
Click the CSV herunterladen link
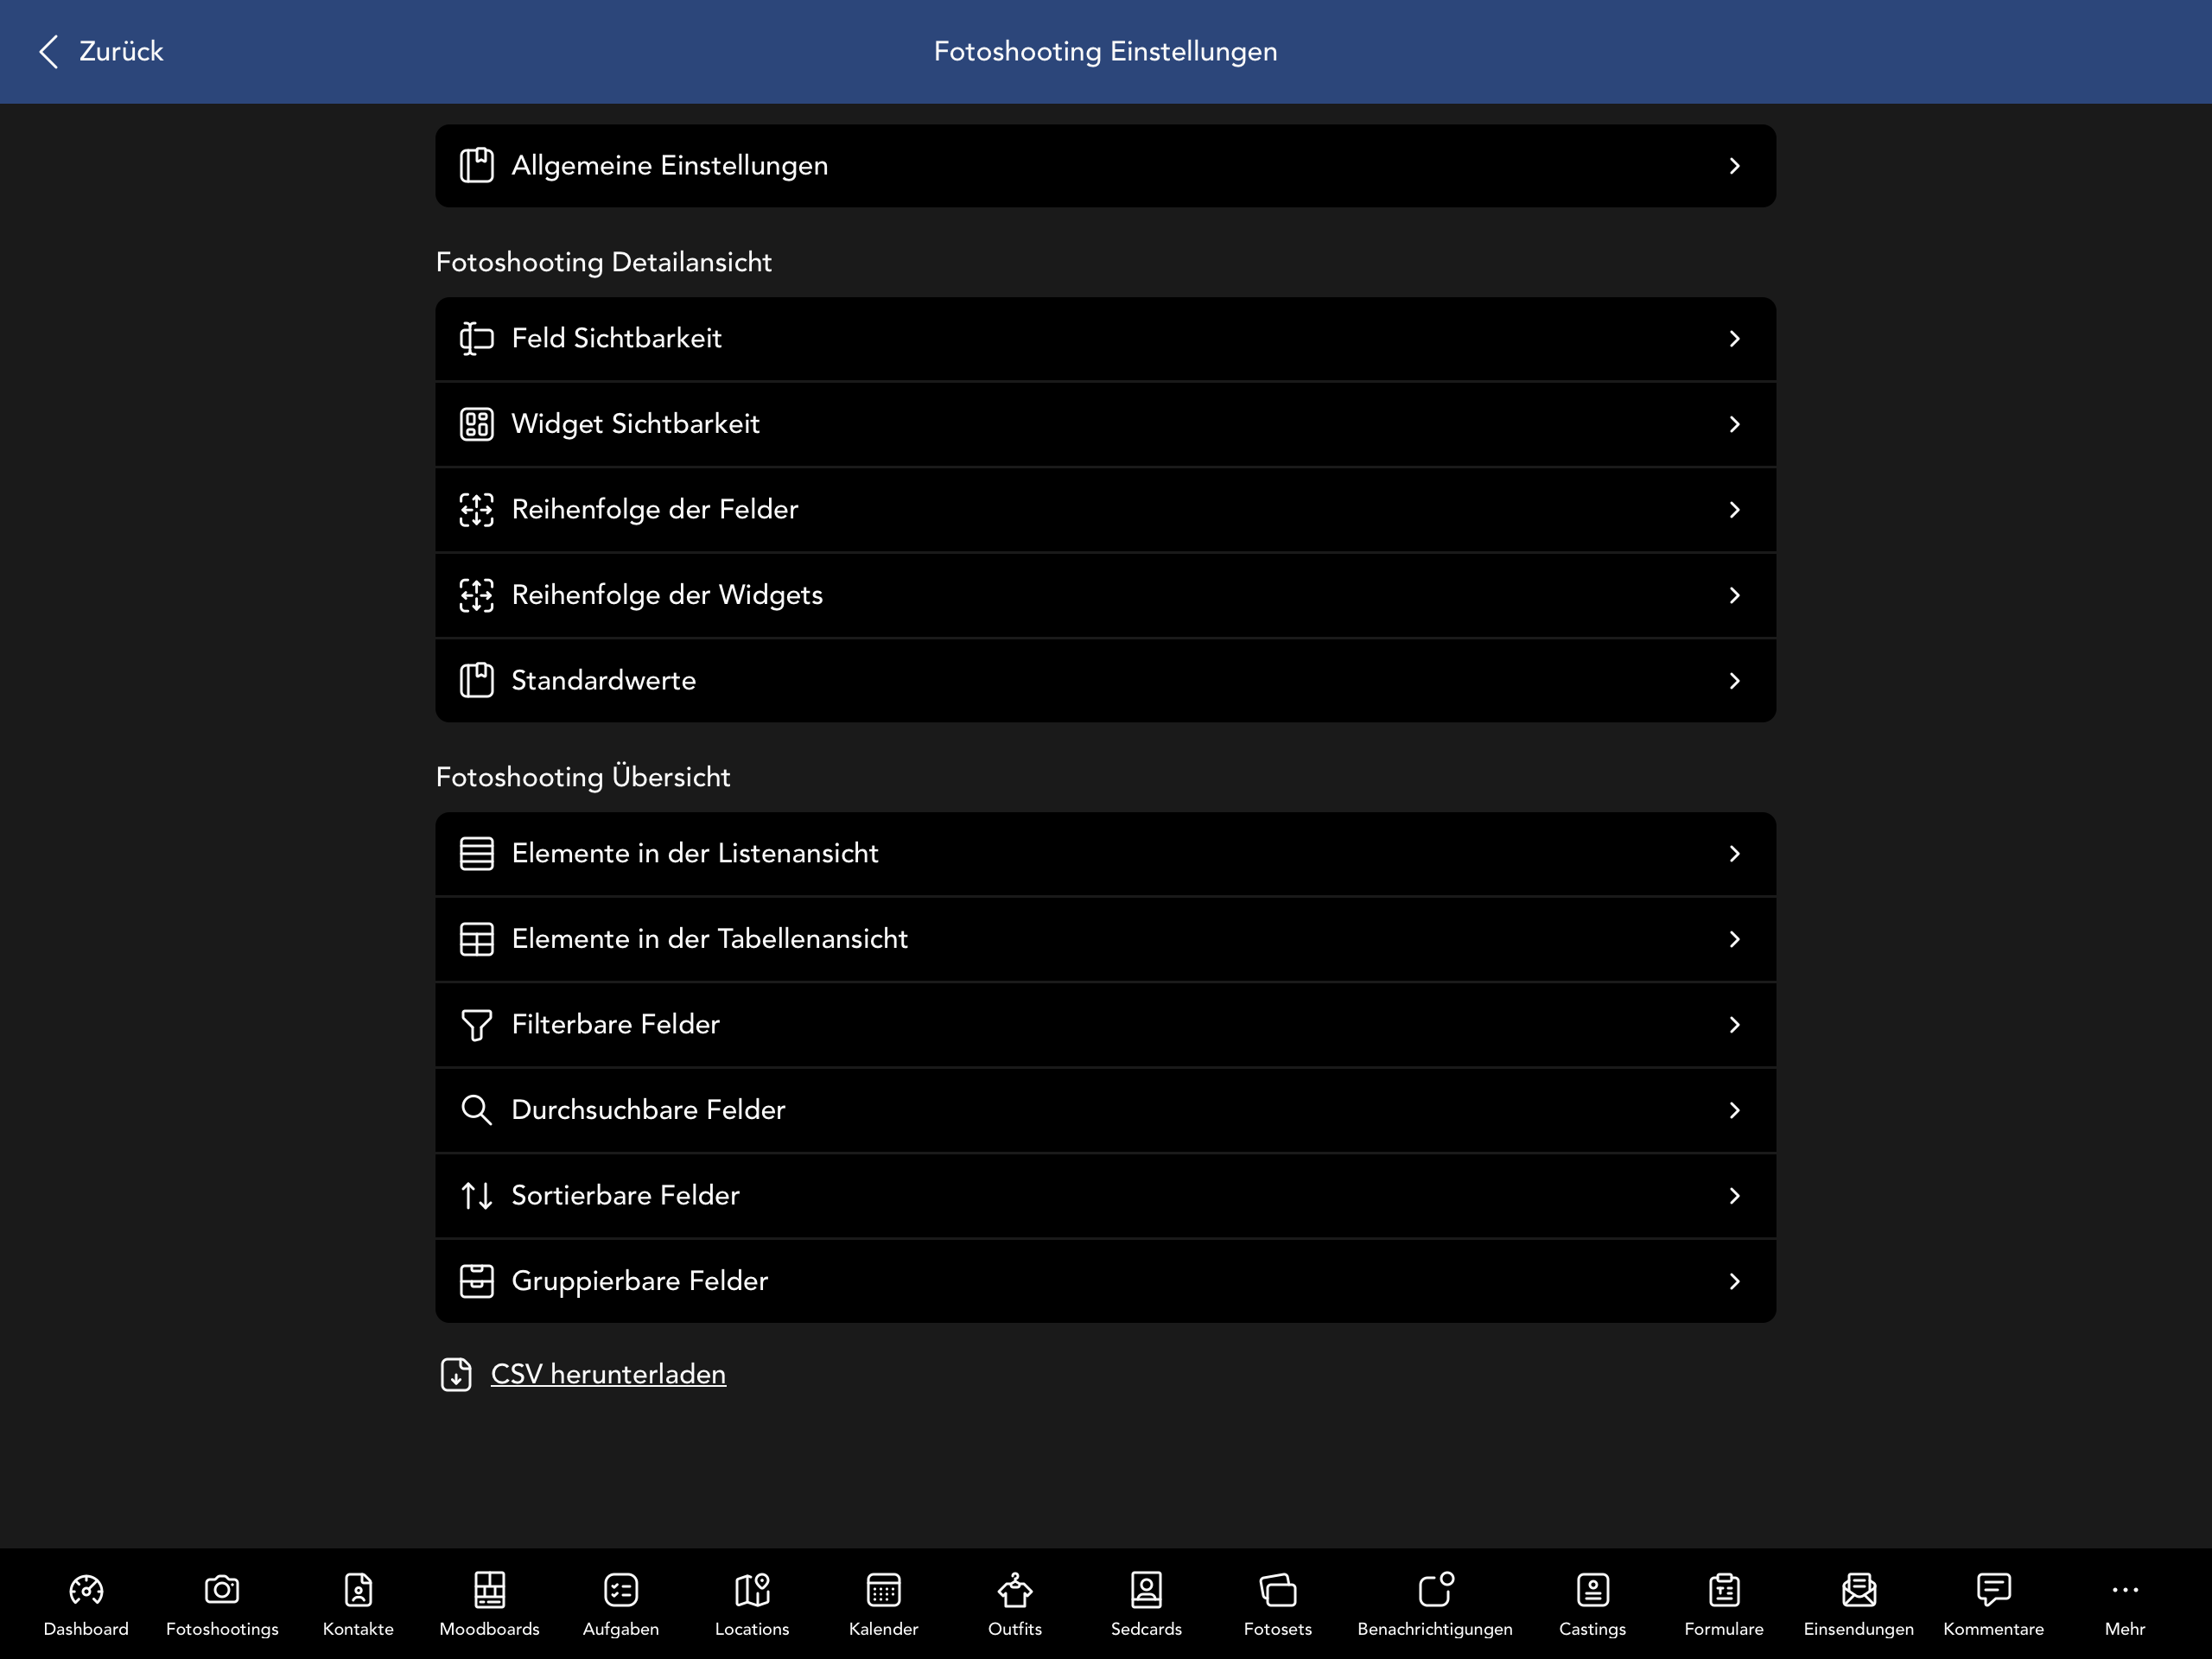pos(608,1374)
